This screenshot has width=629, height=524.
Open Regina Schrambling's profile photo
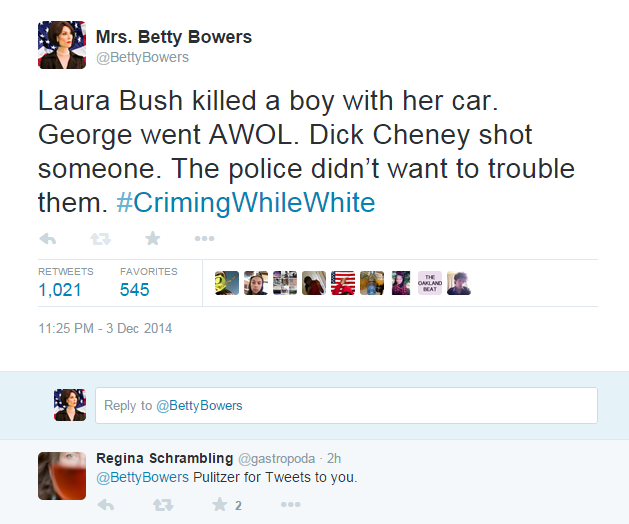point(62,476)
